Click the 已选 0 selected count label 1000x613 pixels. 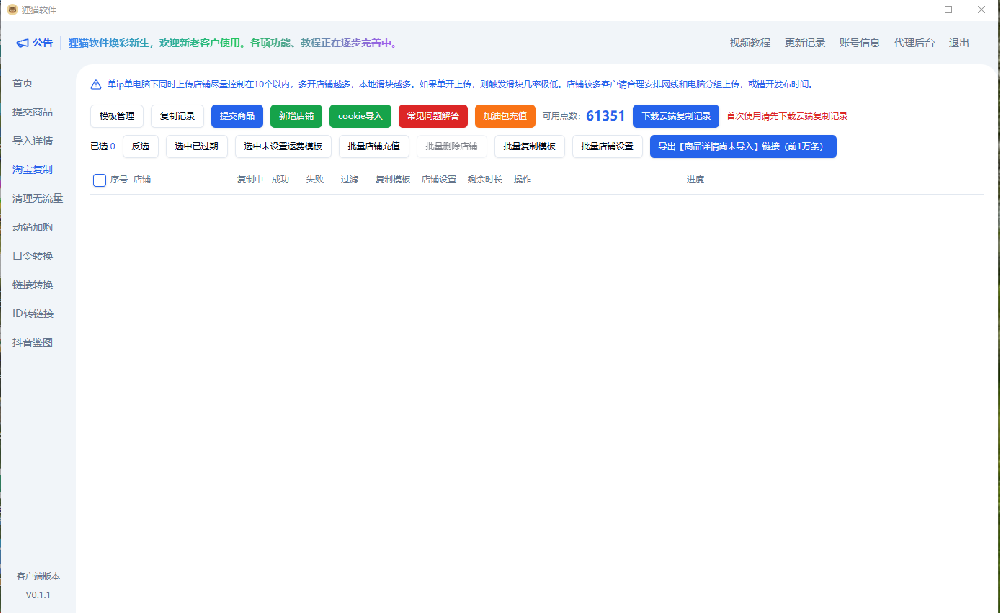coord(103,146)
